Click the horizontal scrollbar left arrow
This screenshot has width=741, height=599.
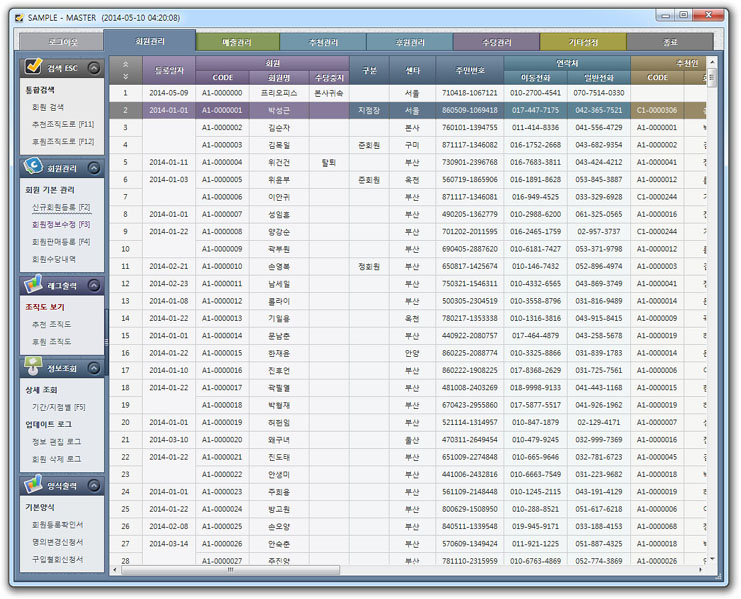[114, 570]
